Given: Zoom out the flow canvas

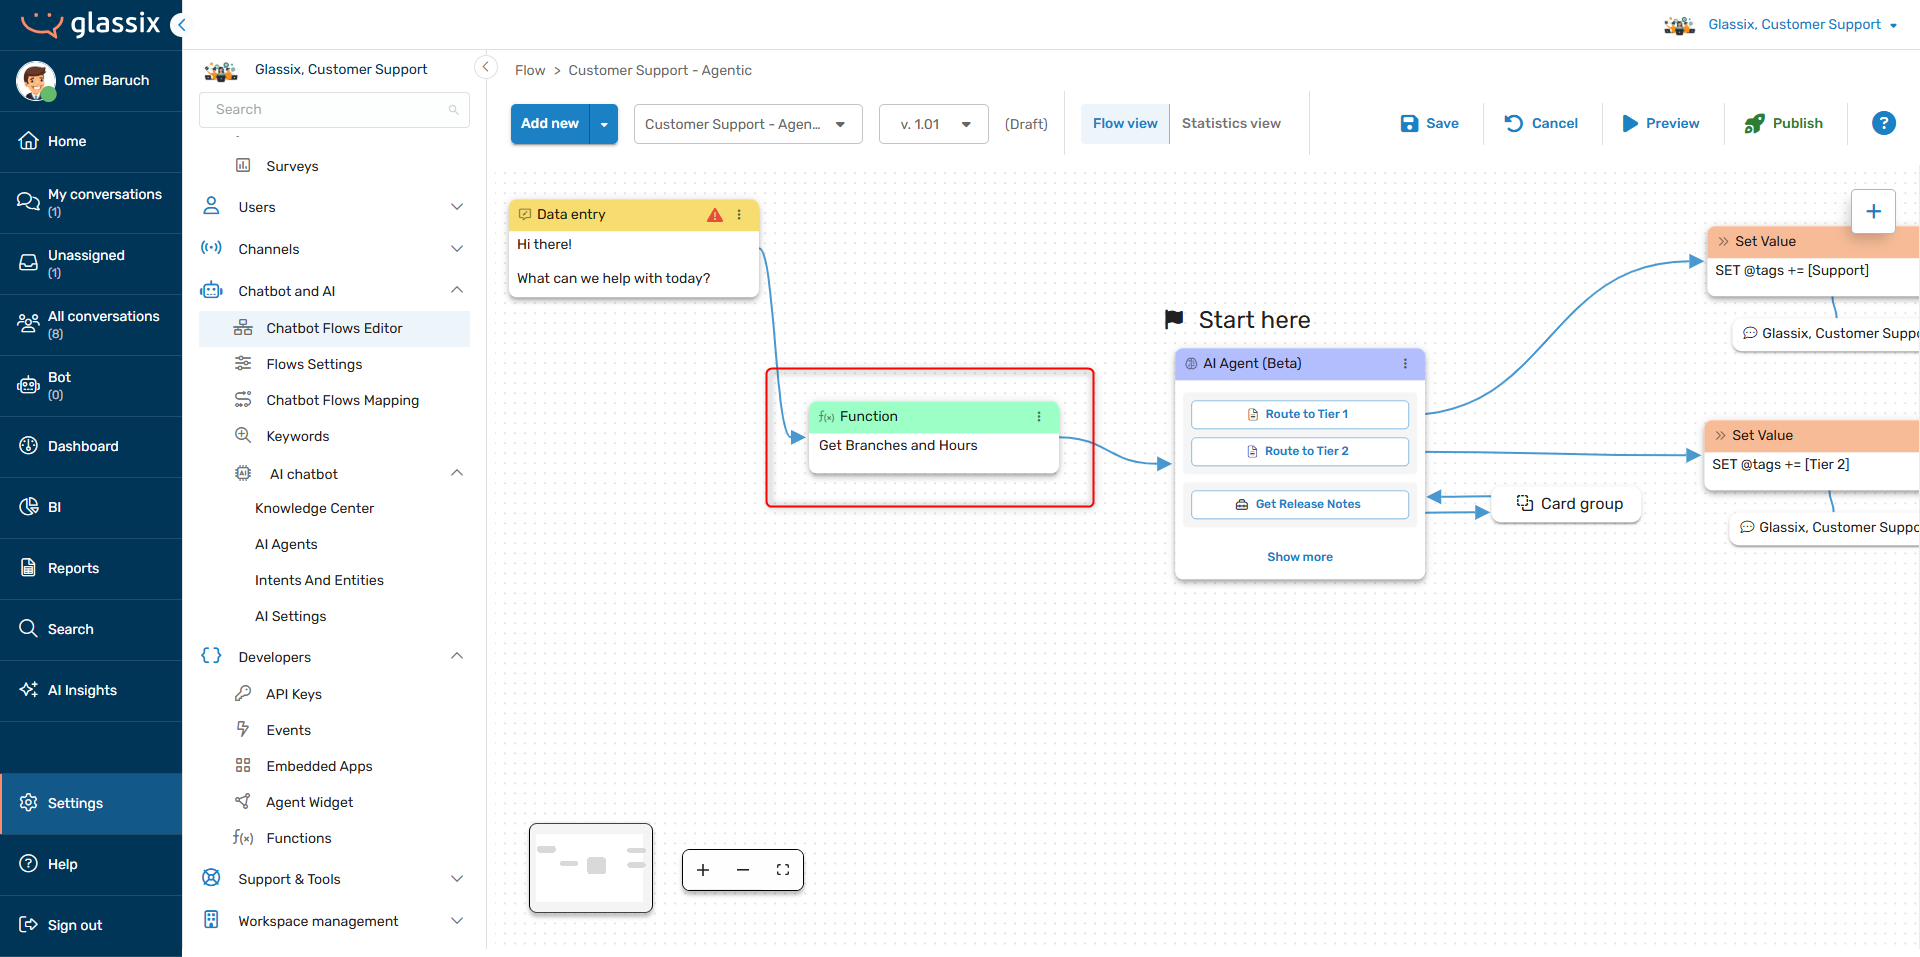Looking at the screenshot, I should (x=743, y=870).
